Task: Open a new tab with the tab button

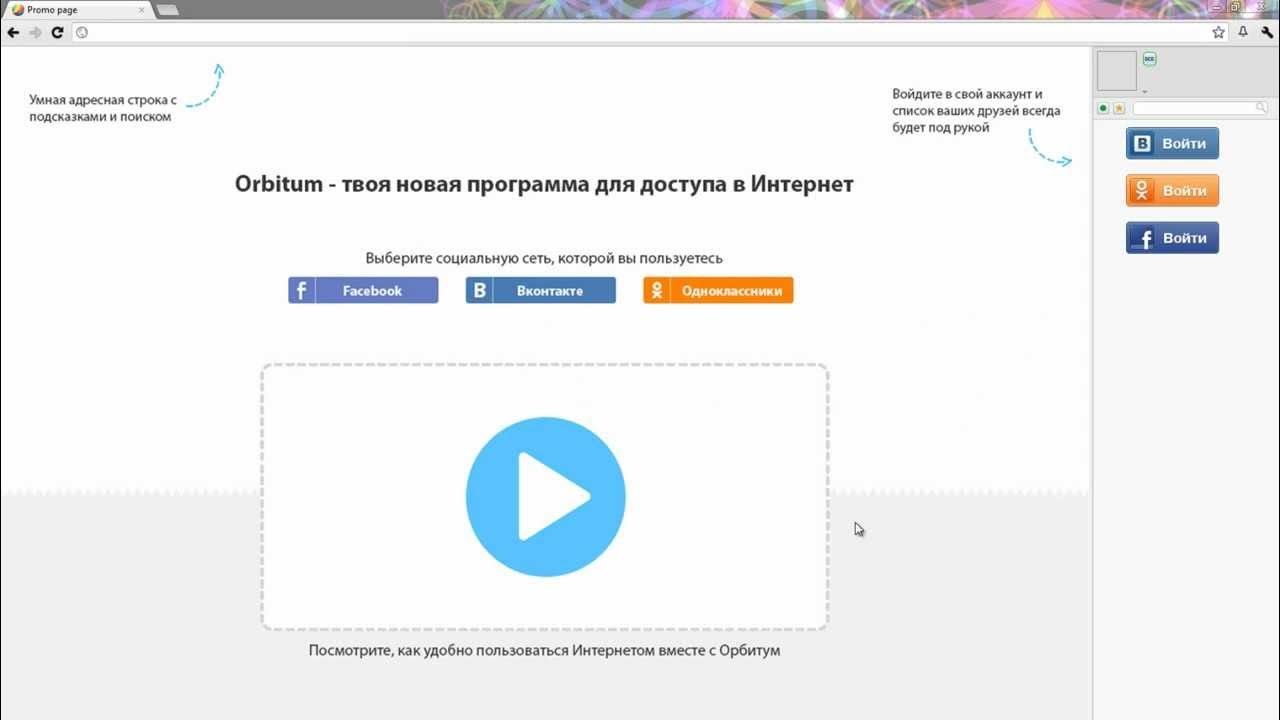Action: click(167, 10)
